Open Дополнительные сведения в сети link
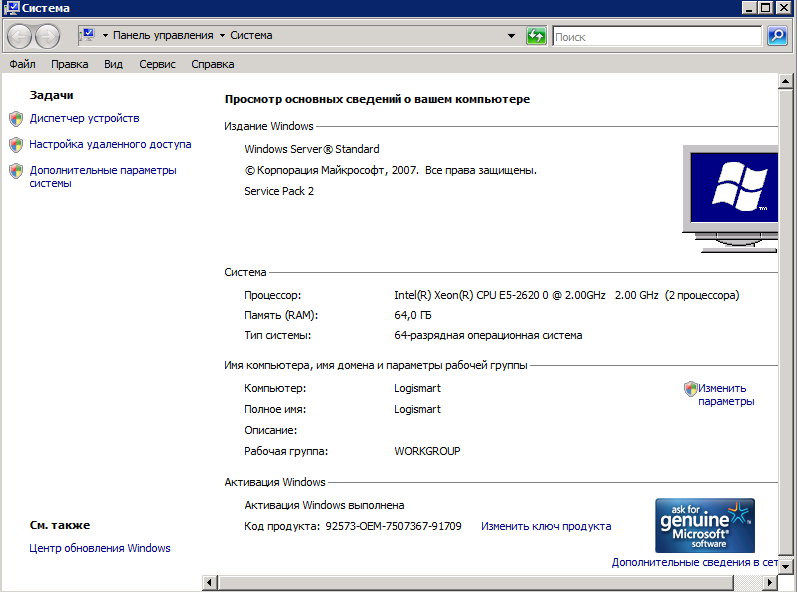This screenshot has width=797, height=592. pos(694,562)
